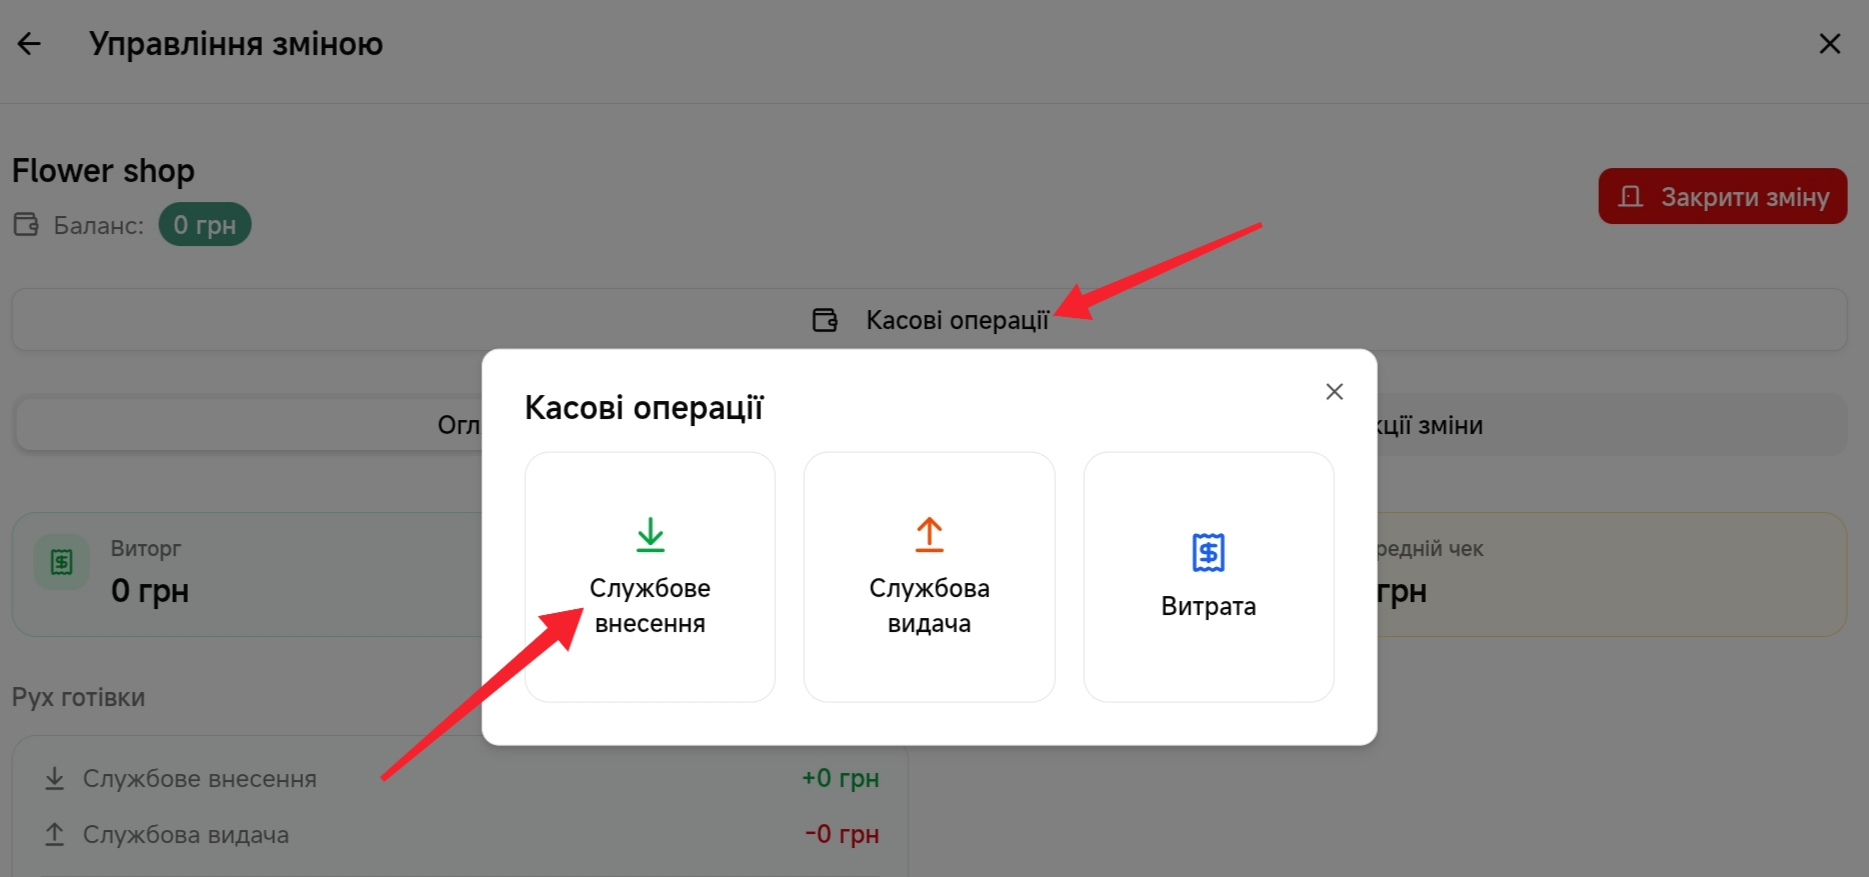The width and height of the screenshot is (1869, 877).
Task: Click the orange upload icon in the dialog
Action: 929,535
